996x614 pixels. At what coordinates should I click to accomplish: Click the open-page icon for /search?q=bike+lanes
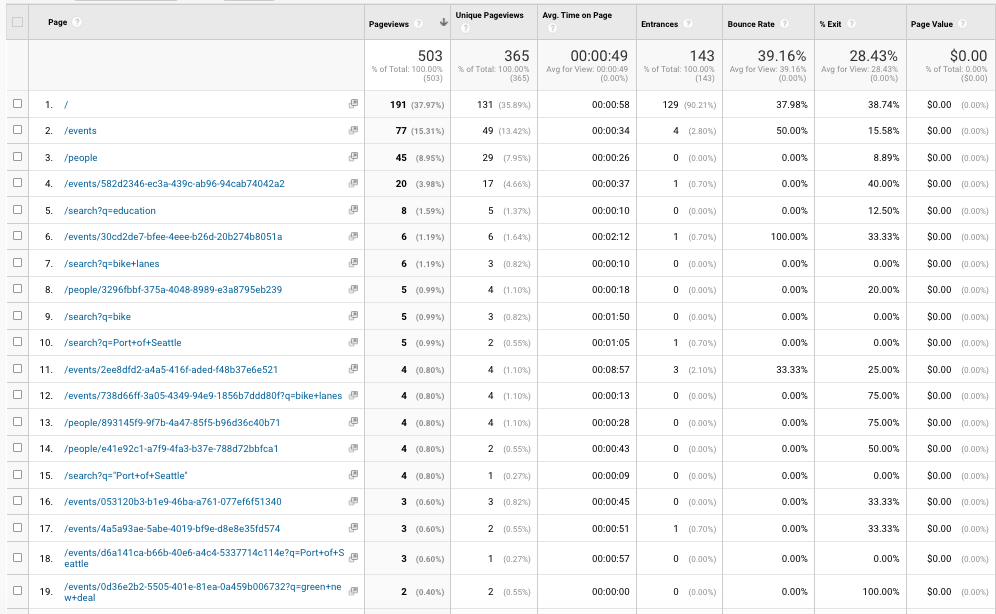click(354, 263)
